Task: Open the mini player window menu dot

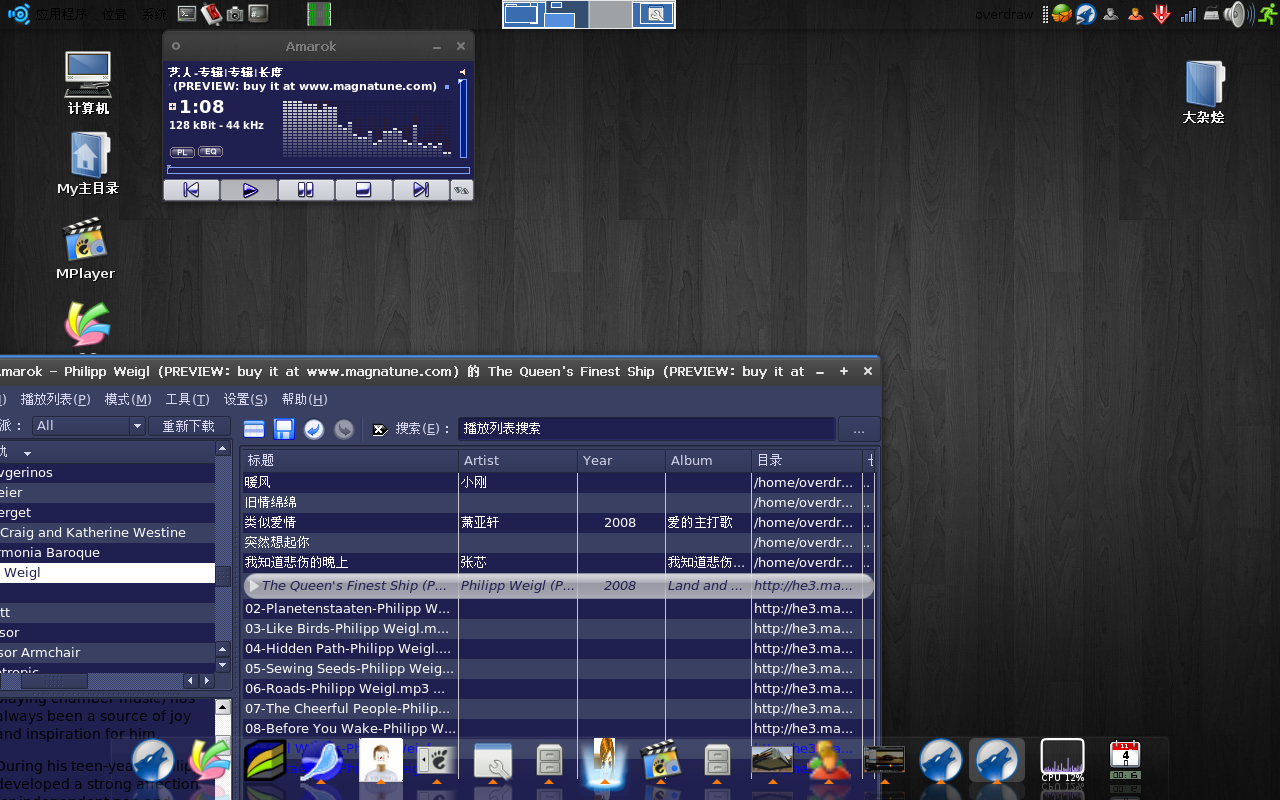Action: (176, 46)
